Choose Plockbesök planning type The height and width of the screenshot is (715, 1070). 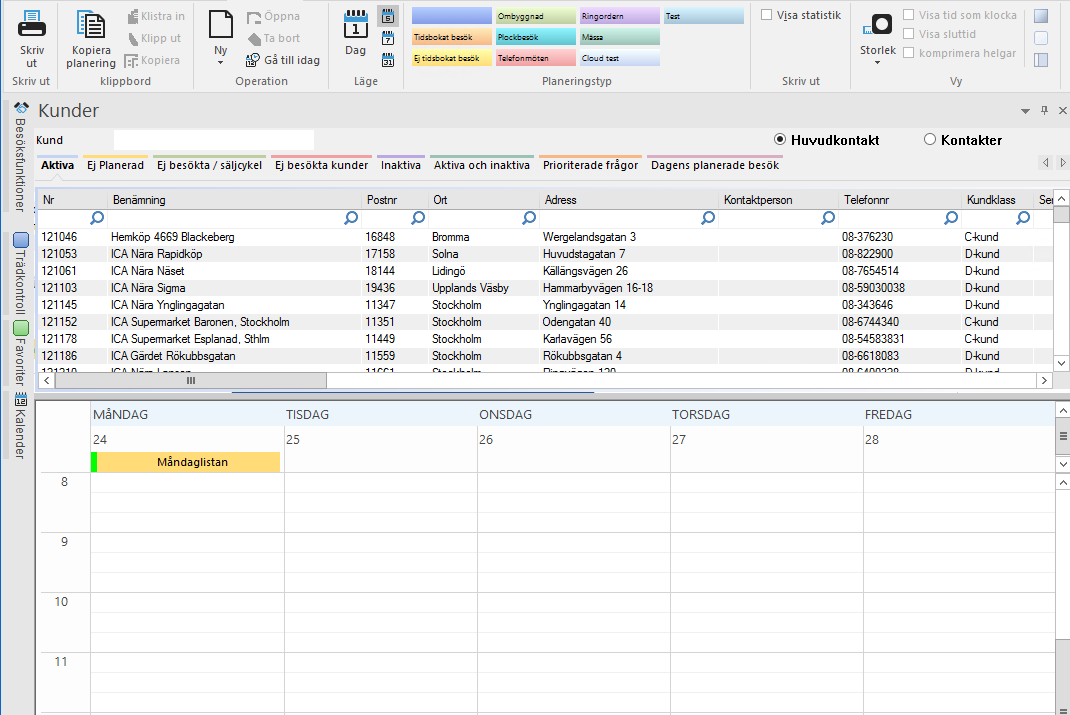[x=536, y=37]
